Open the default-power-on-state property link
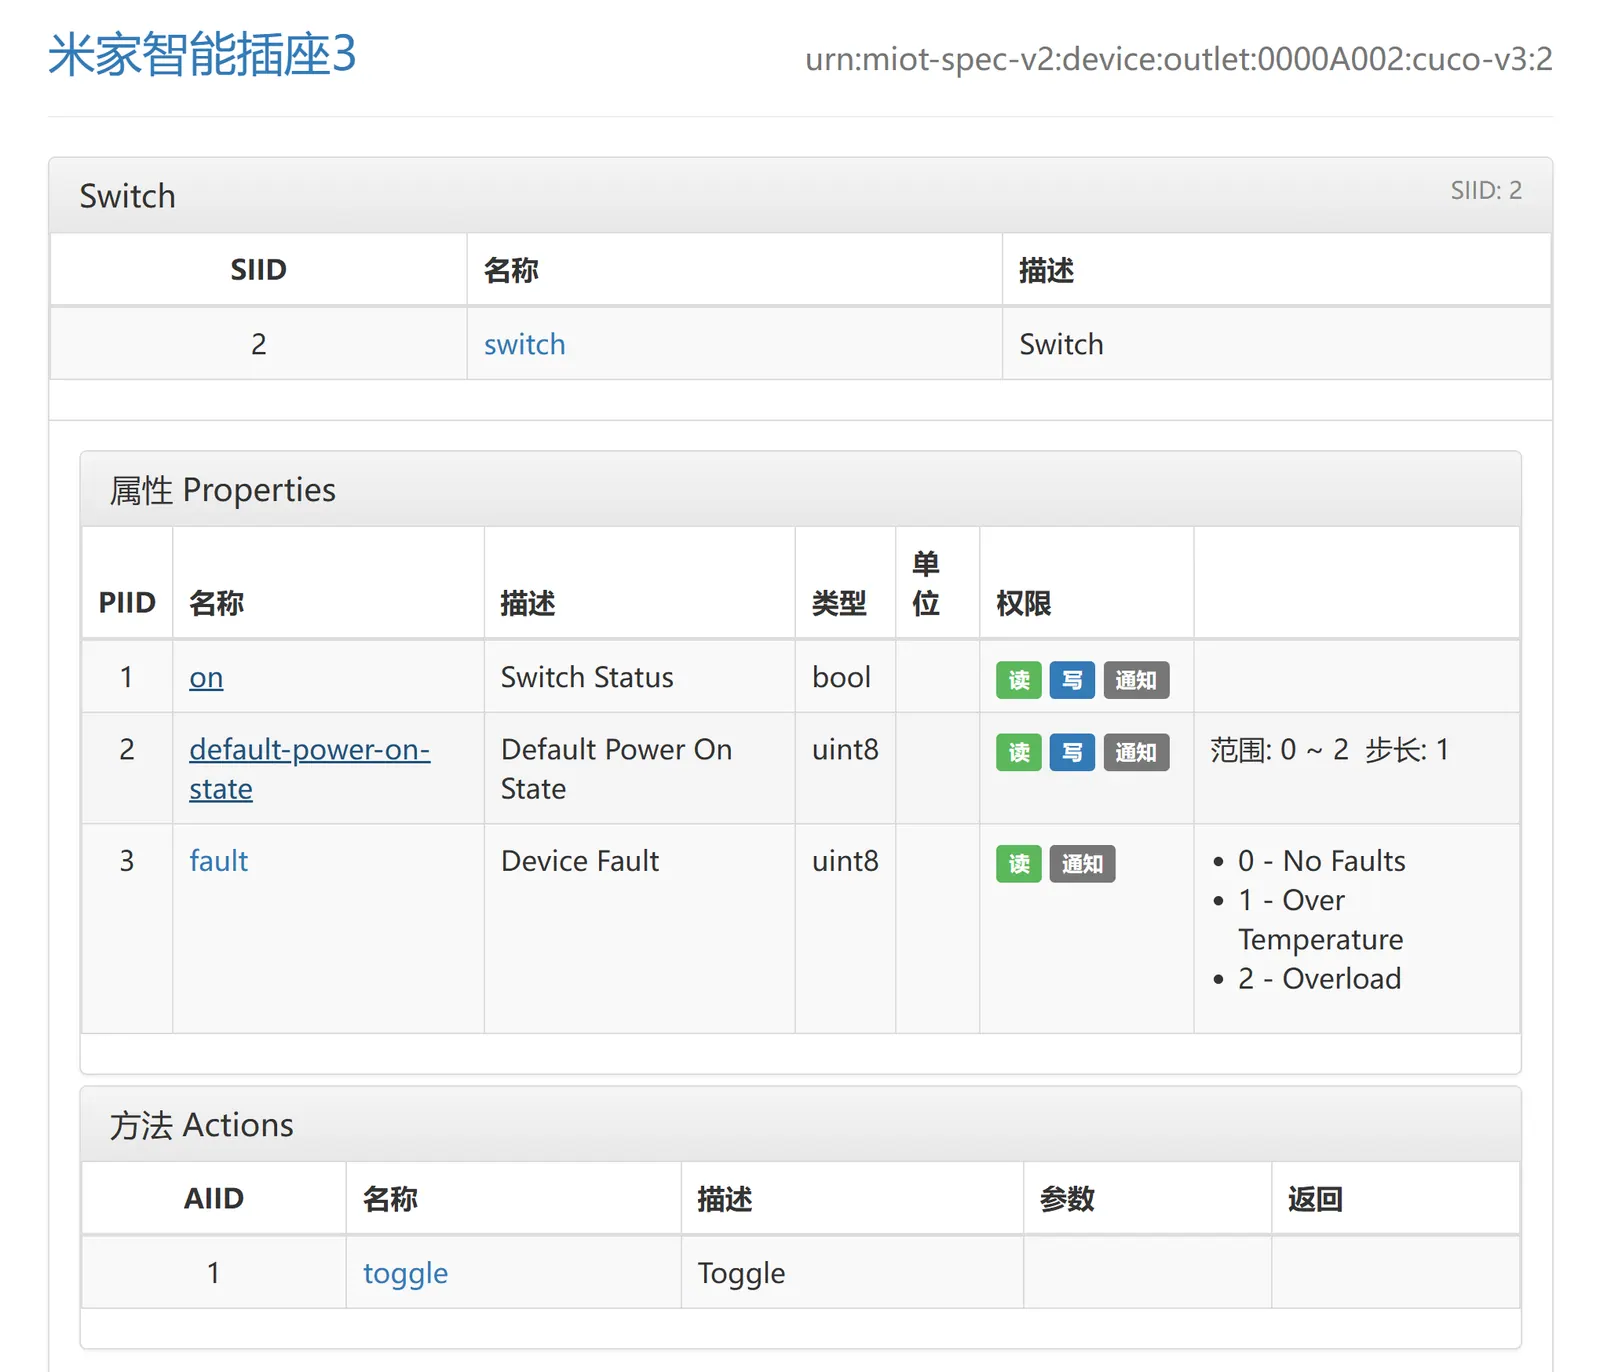1600x1372 pixels. tap(309, 750)
